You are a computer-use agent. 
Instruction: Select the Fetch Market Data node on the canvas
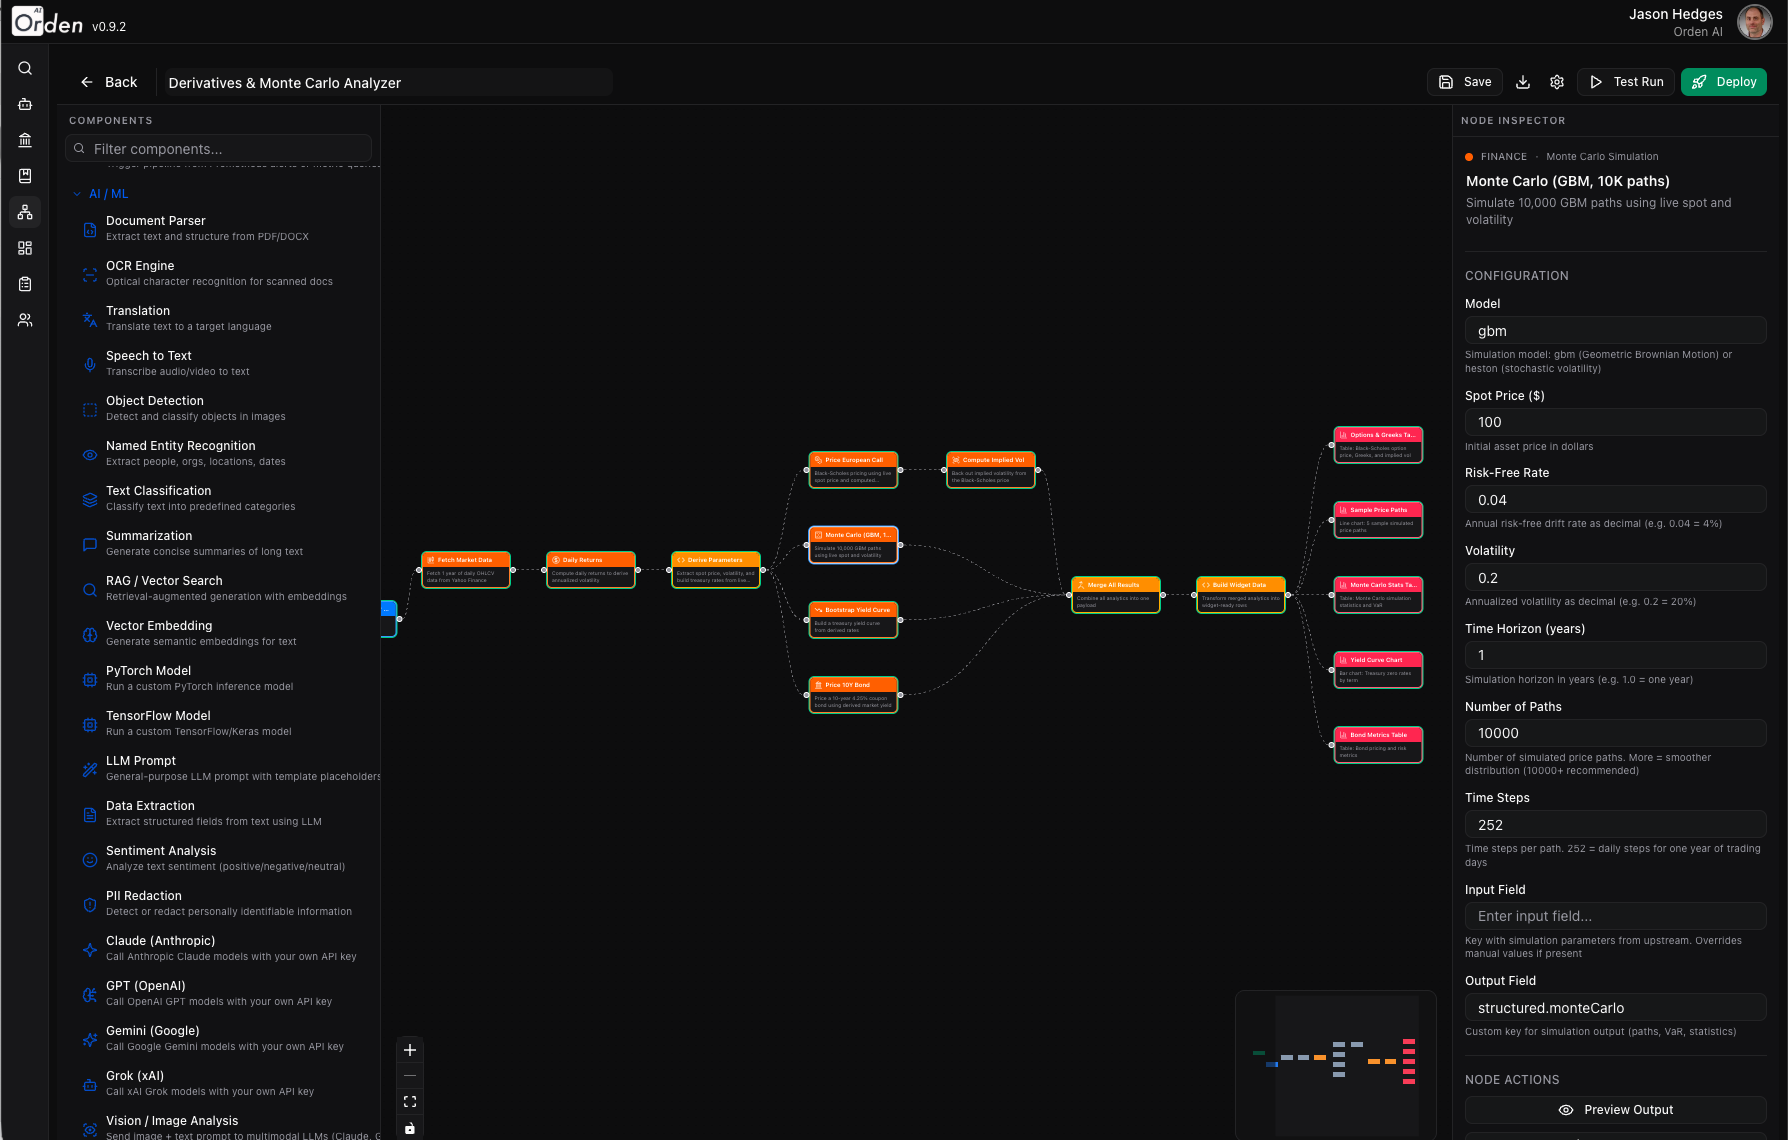coord(465,570)
